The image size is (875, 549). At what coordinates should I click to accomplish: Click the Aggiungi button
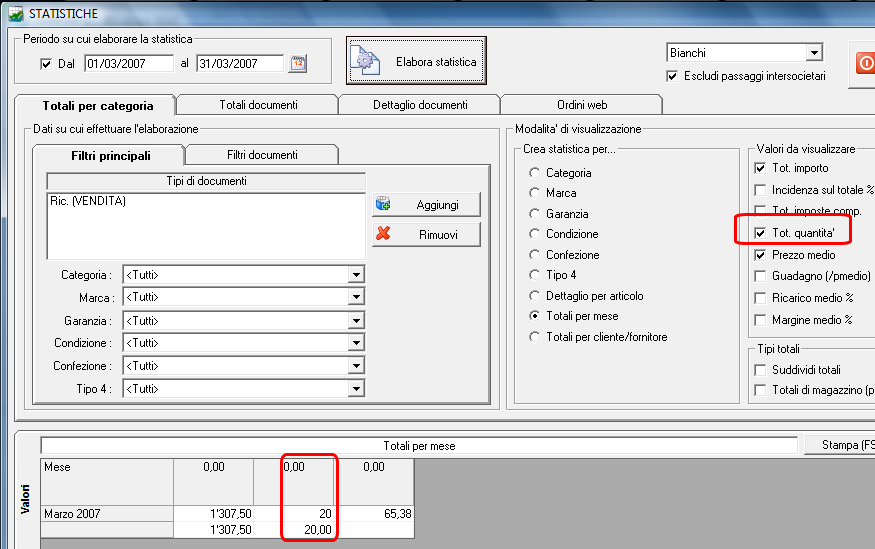[x=426, y=205]
